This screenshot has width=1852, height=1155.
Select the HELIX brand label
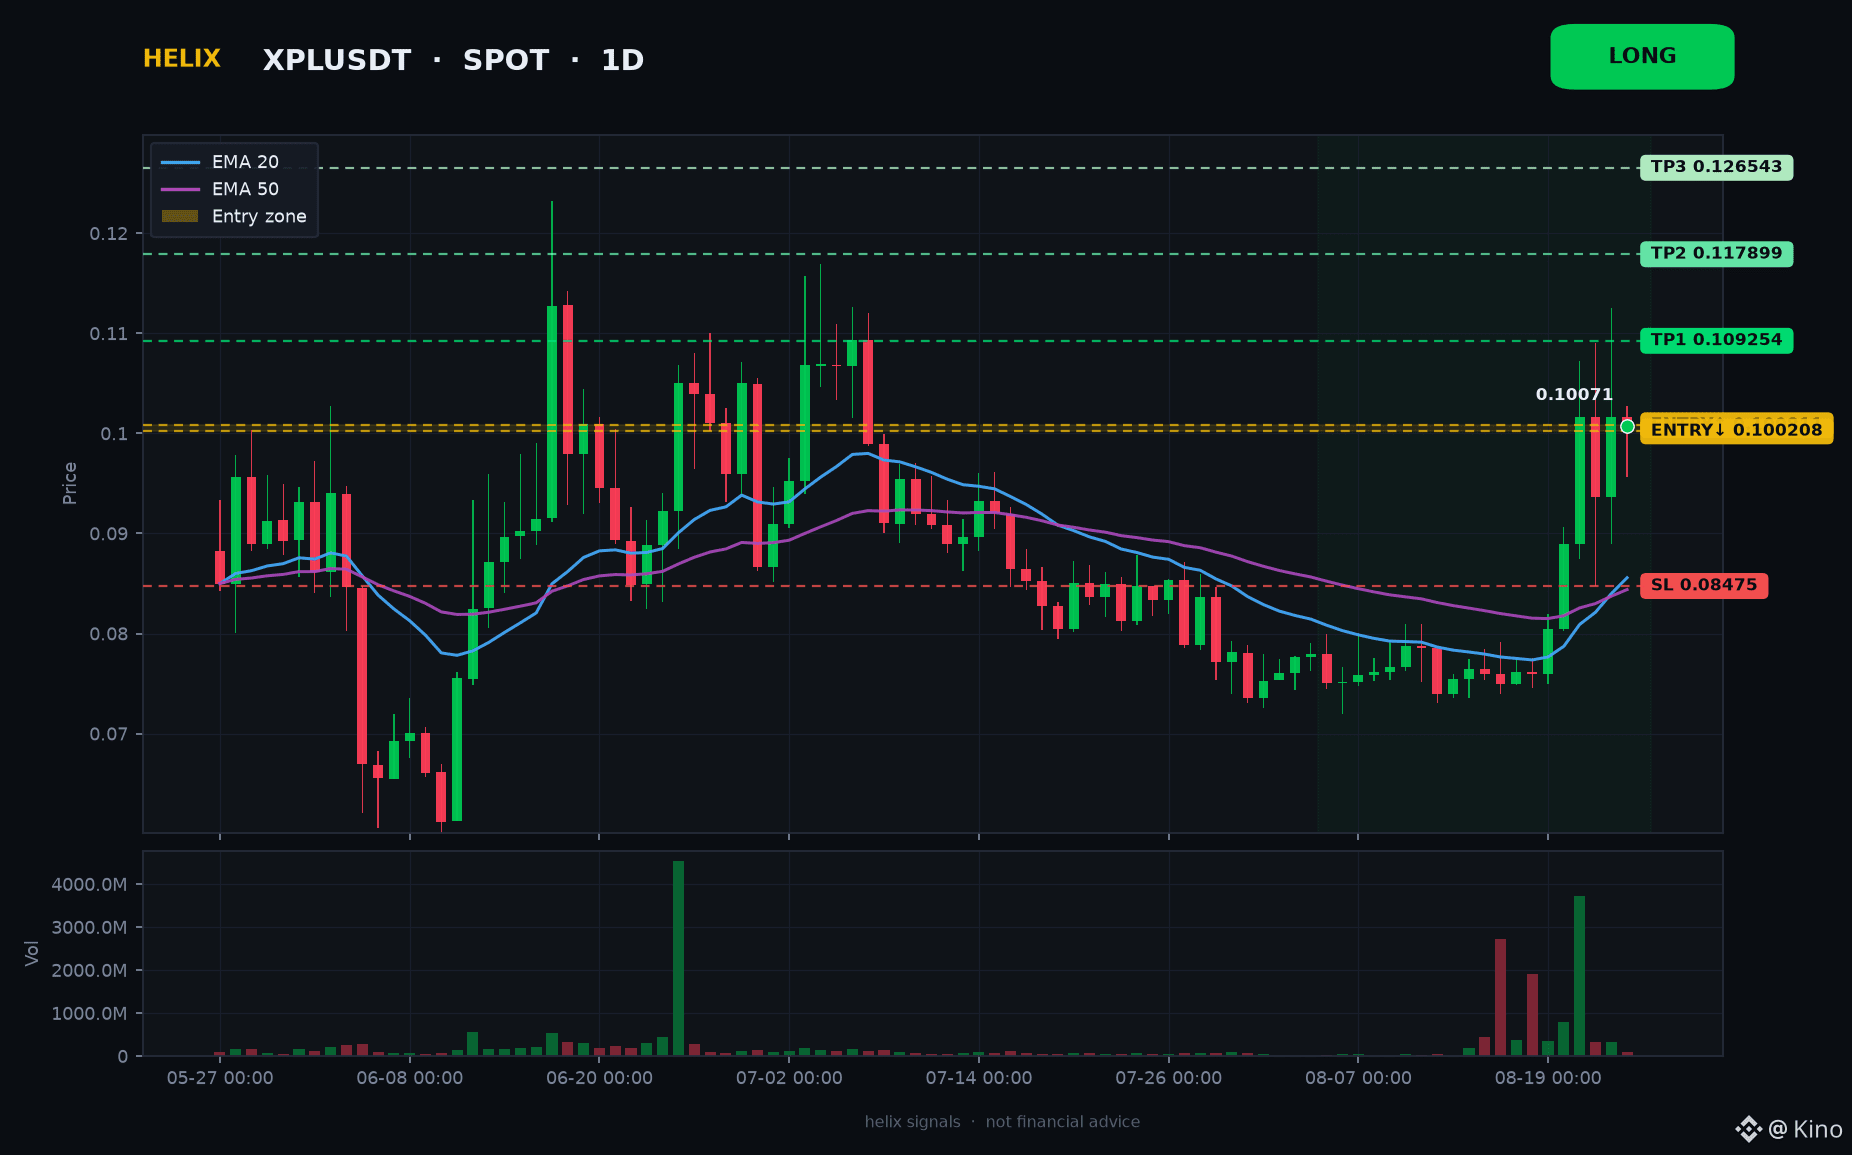tap(182, 59)
